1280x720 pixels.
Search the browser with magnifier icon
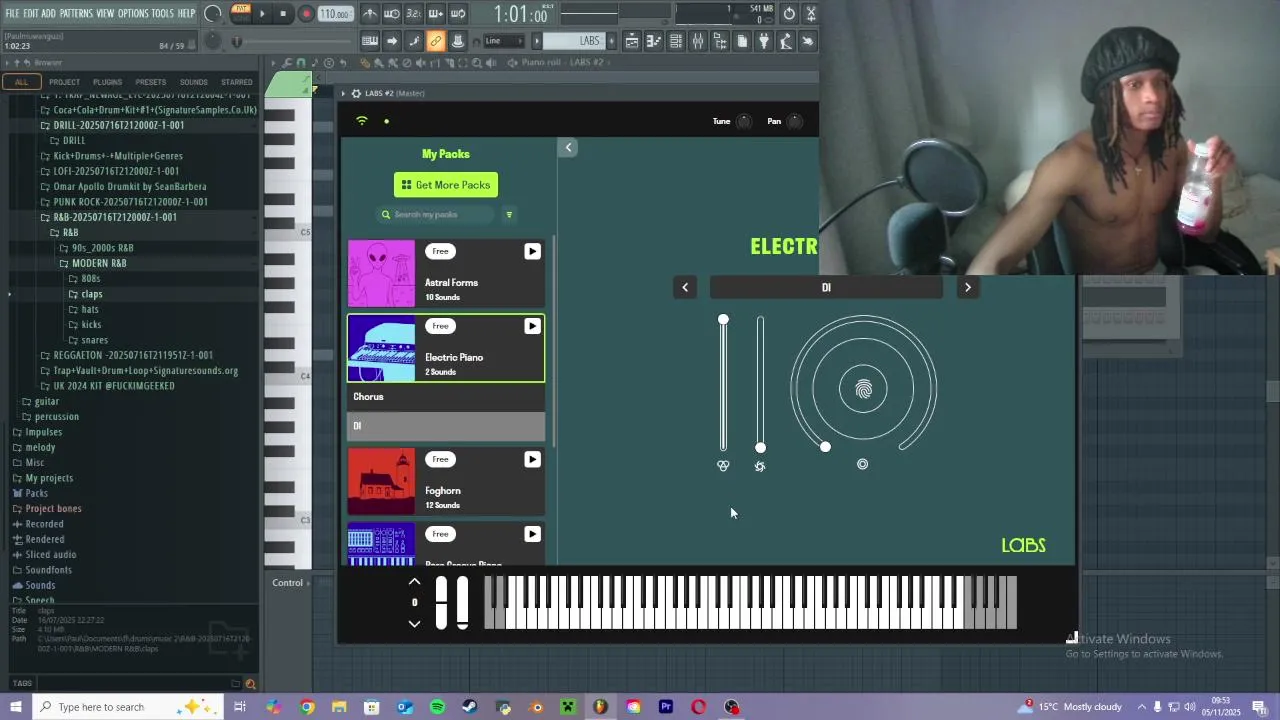(250, 684)
